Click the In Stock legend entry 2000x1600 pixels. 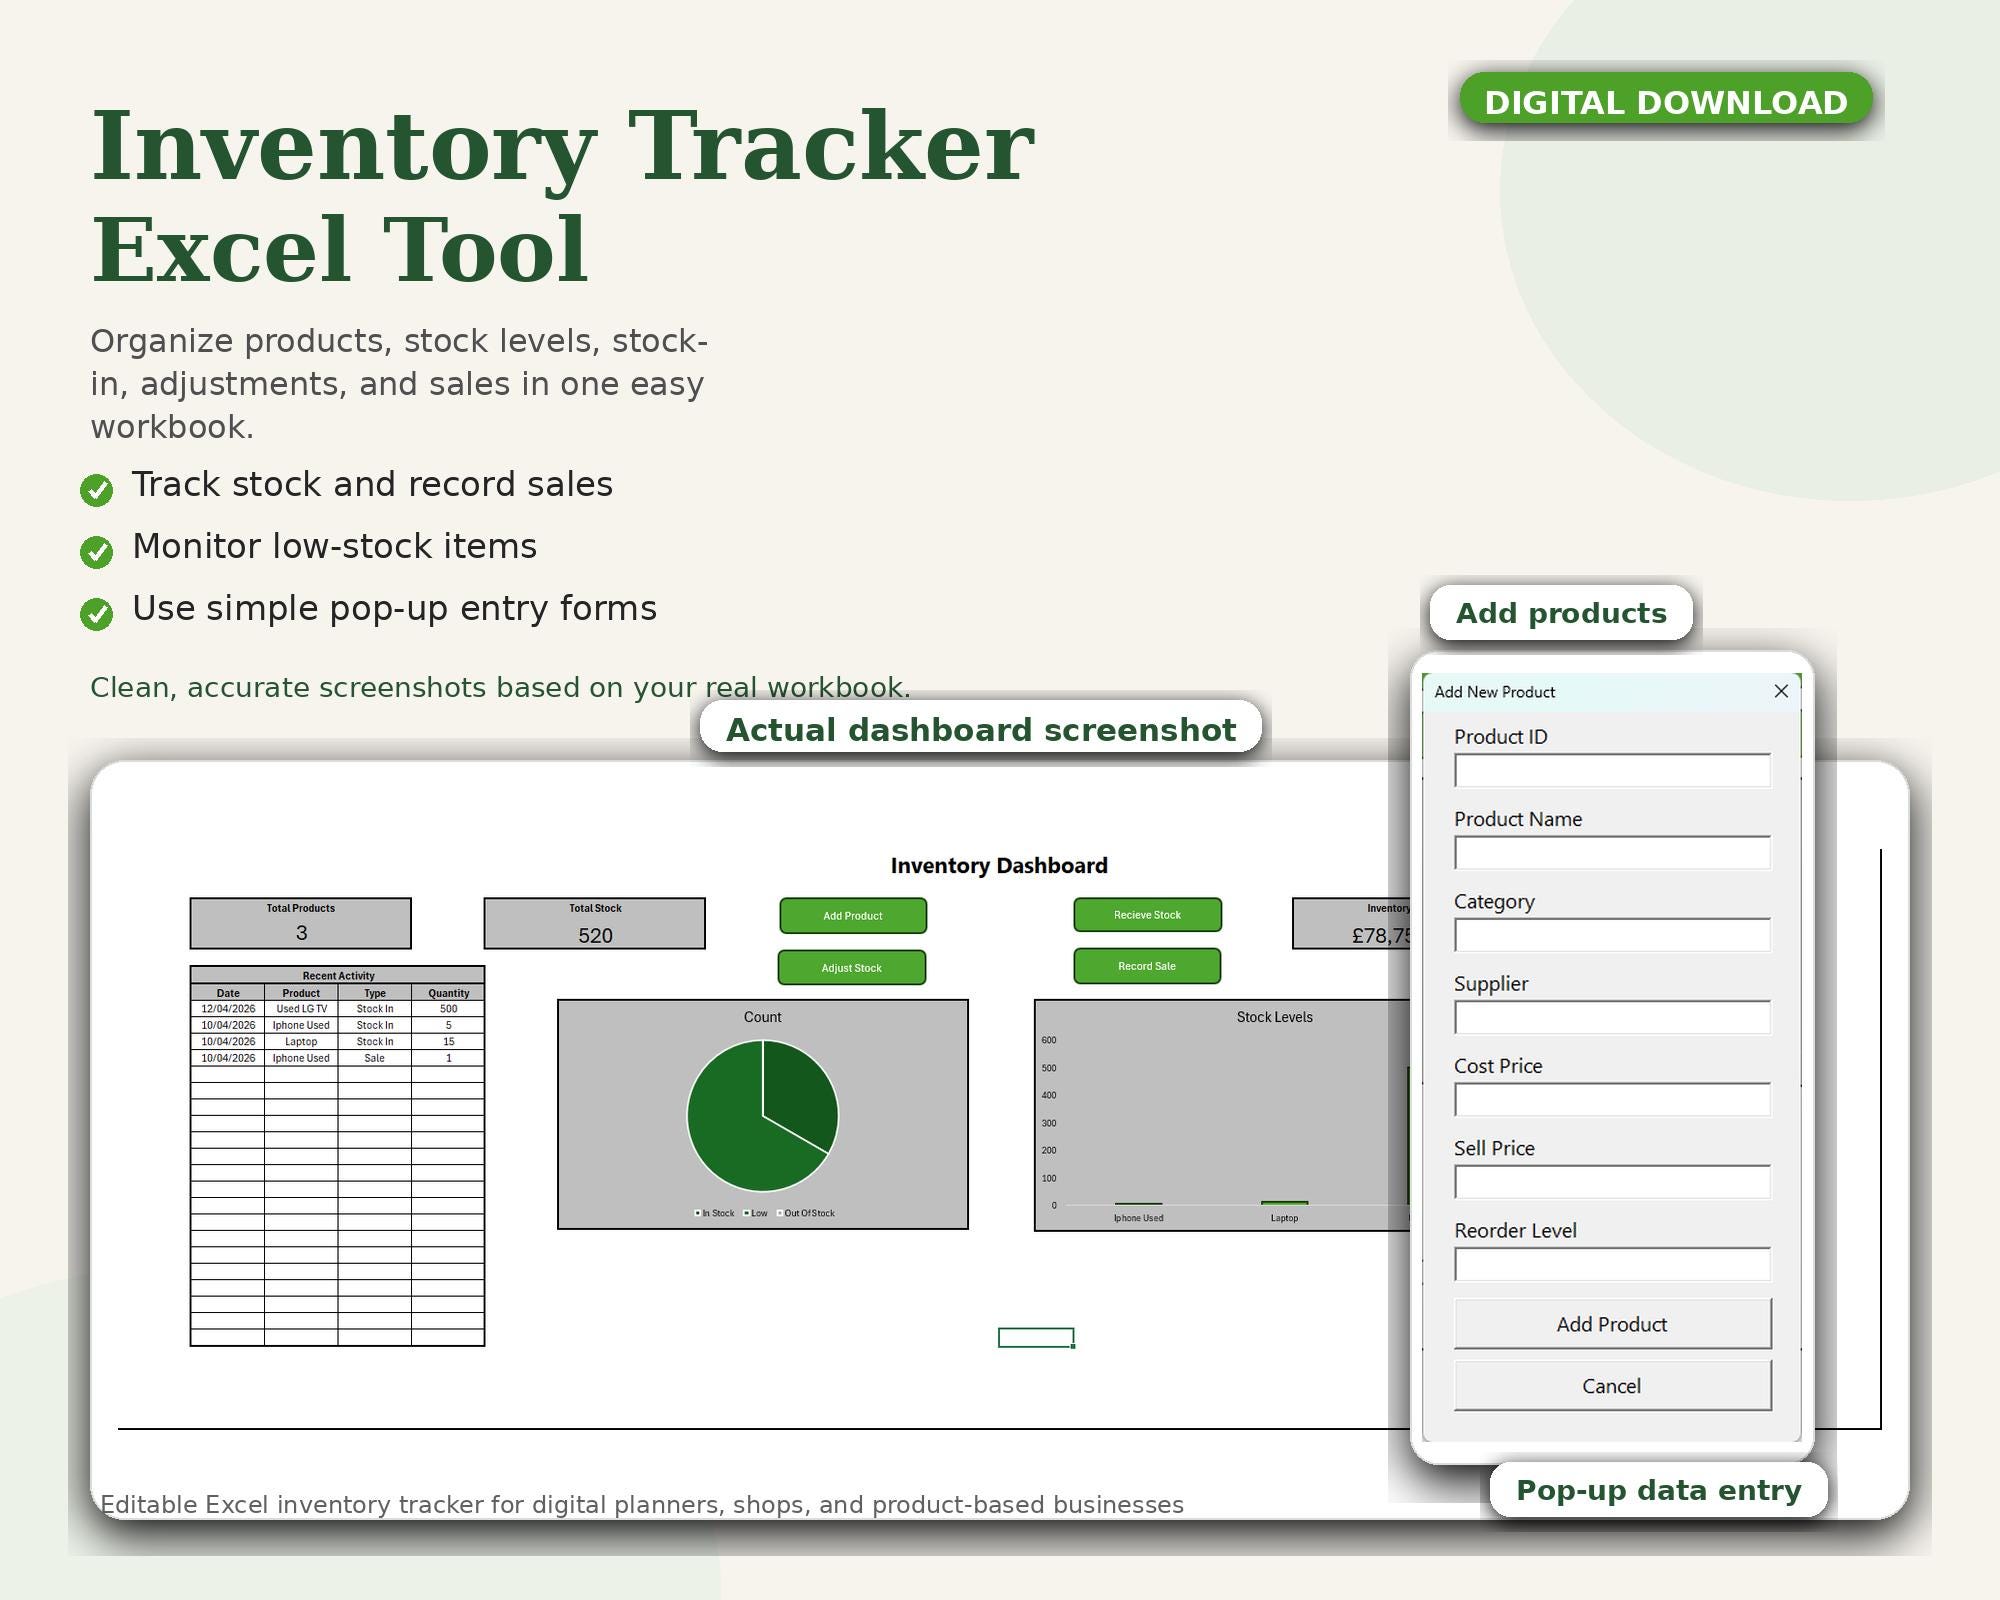(x=715, y=1213)
